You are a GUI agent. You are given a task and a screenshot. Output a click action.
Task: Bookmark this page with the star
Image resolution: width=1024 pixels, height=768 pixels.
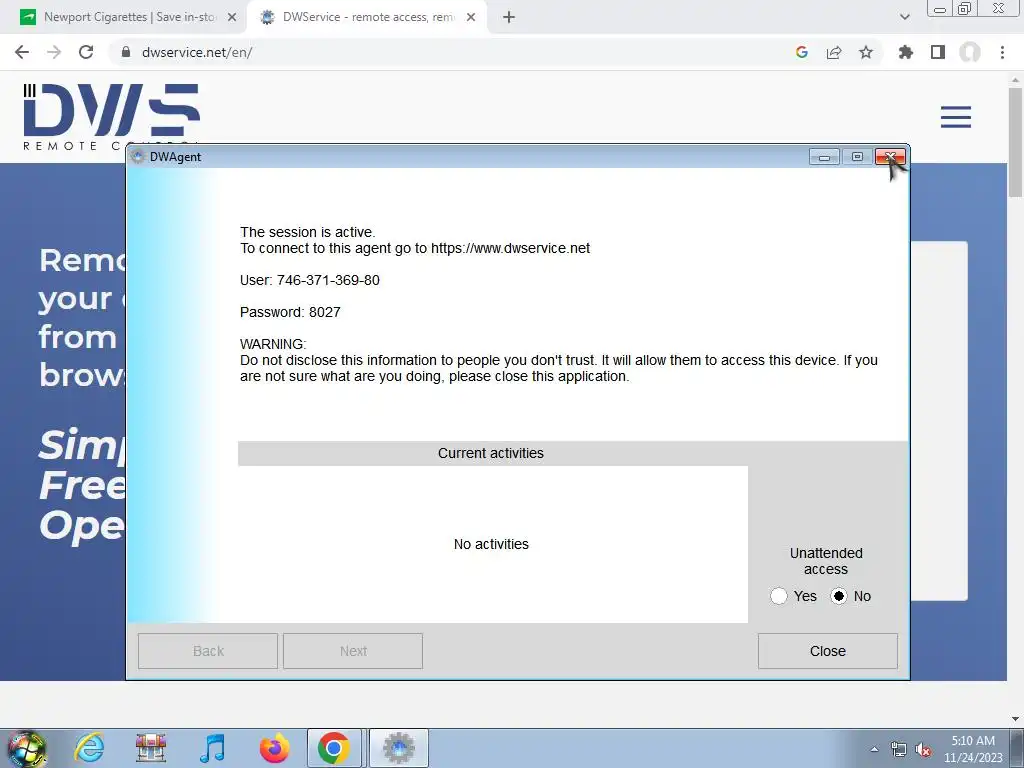click(866, 52)
